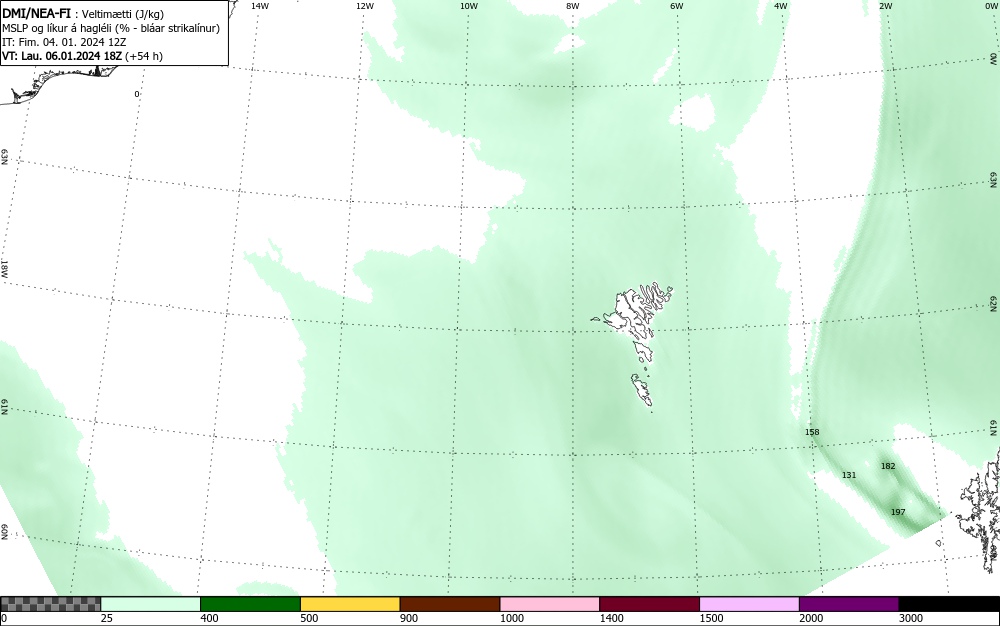
Task: Click the value label 131 on map
Action: click(x=849, y=475)
